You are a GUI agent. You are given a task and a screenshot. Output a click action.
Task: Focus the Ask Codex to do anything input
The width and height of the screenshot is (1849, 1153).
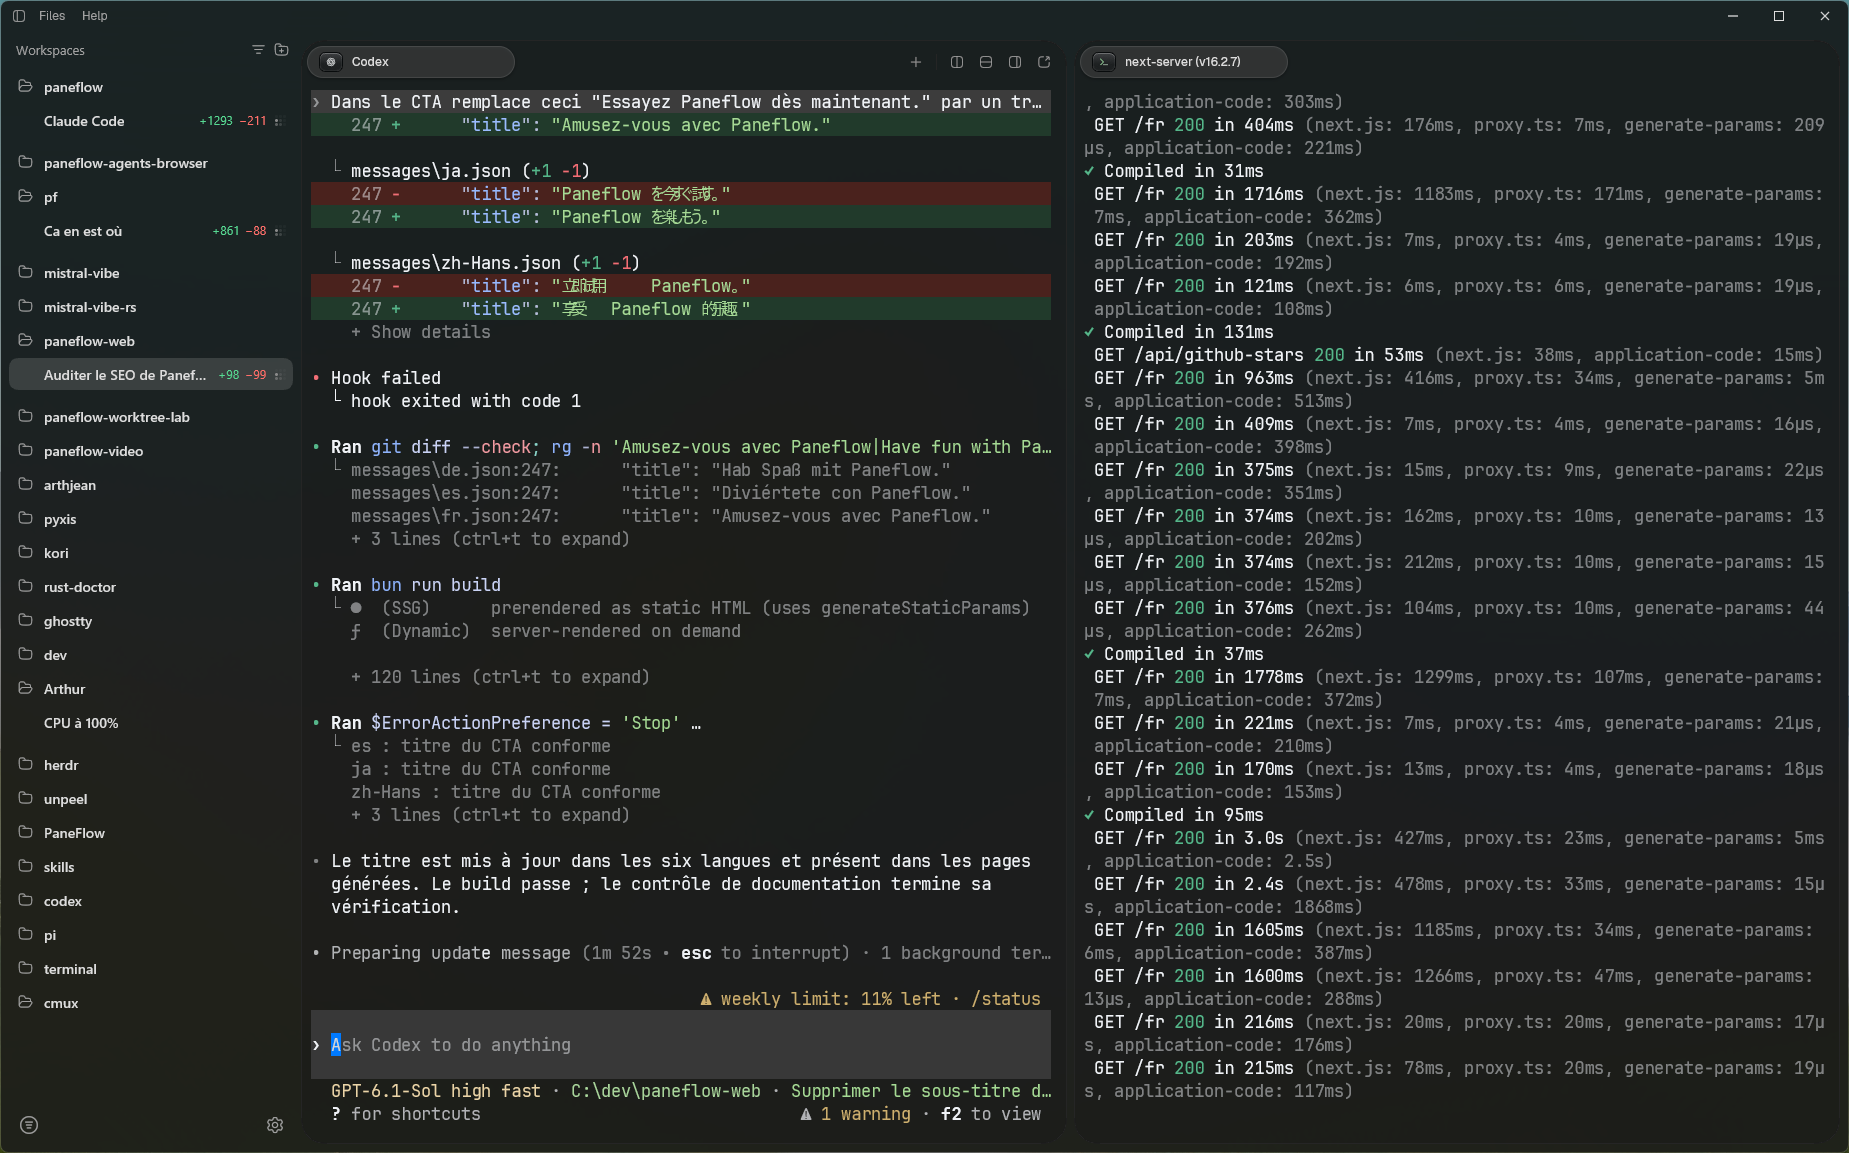click(681, 1045)
